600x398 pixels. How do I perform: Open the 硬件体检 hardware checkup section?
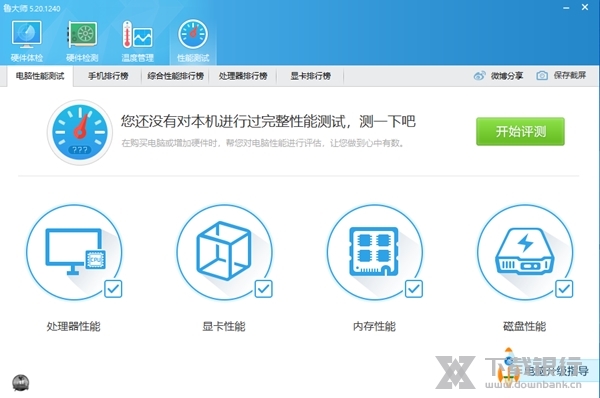[x=27, y=41]
